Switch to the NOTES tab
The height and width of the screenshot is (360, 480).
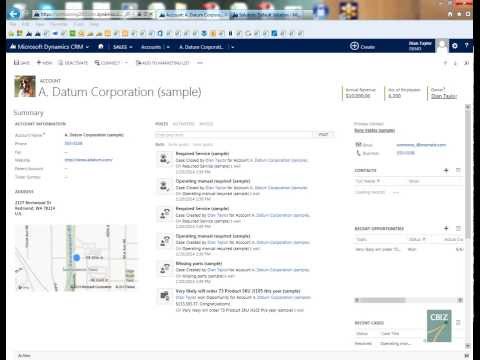click(206, 124)
